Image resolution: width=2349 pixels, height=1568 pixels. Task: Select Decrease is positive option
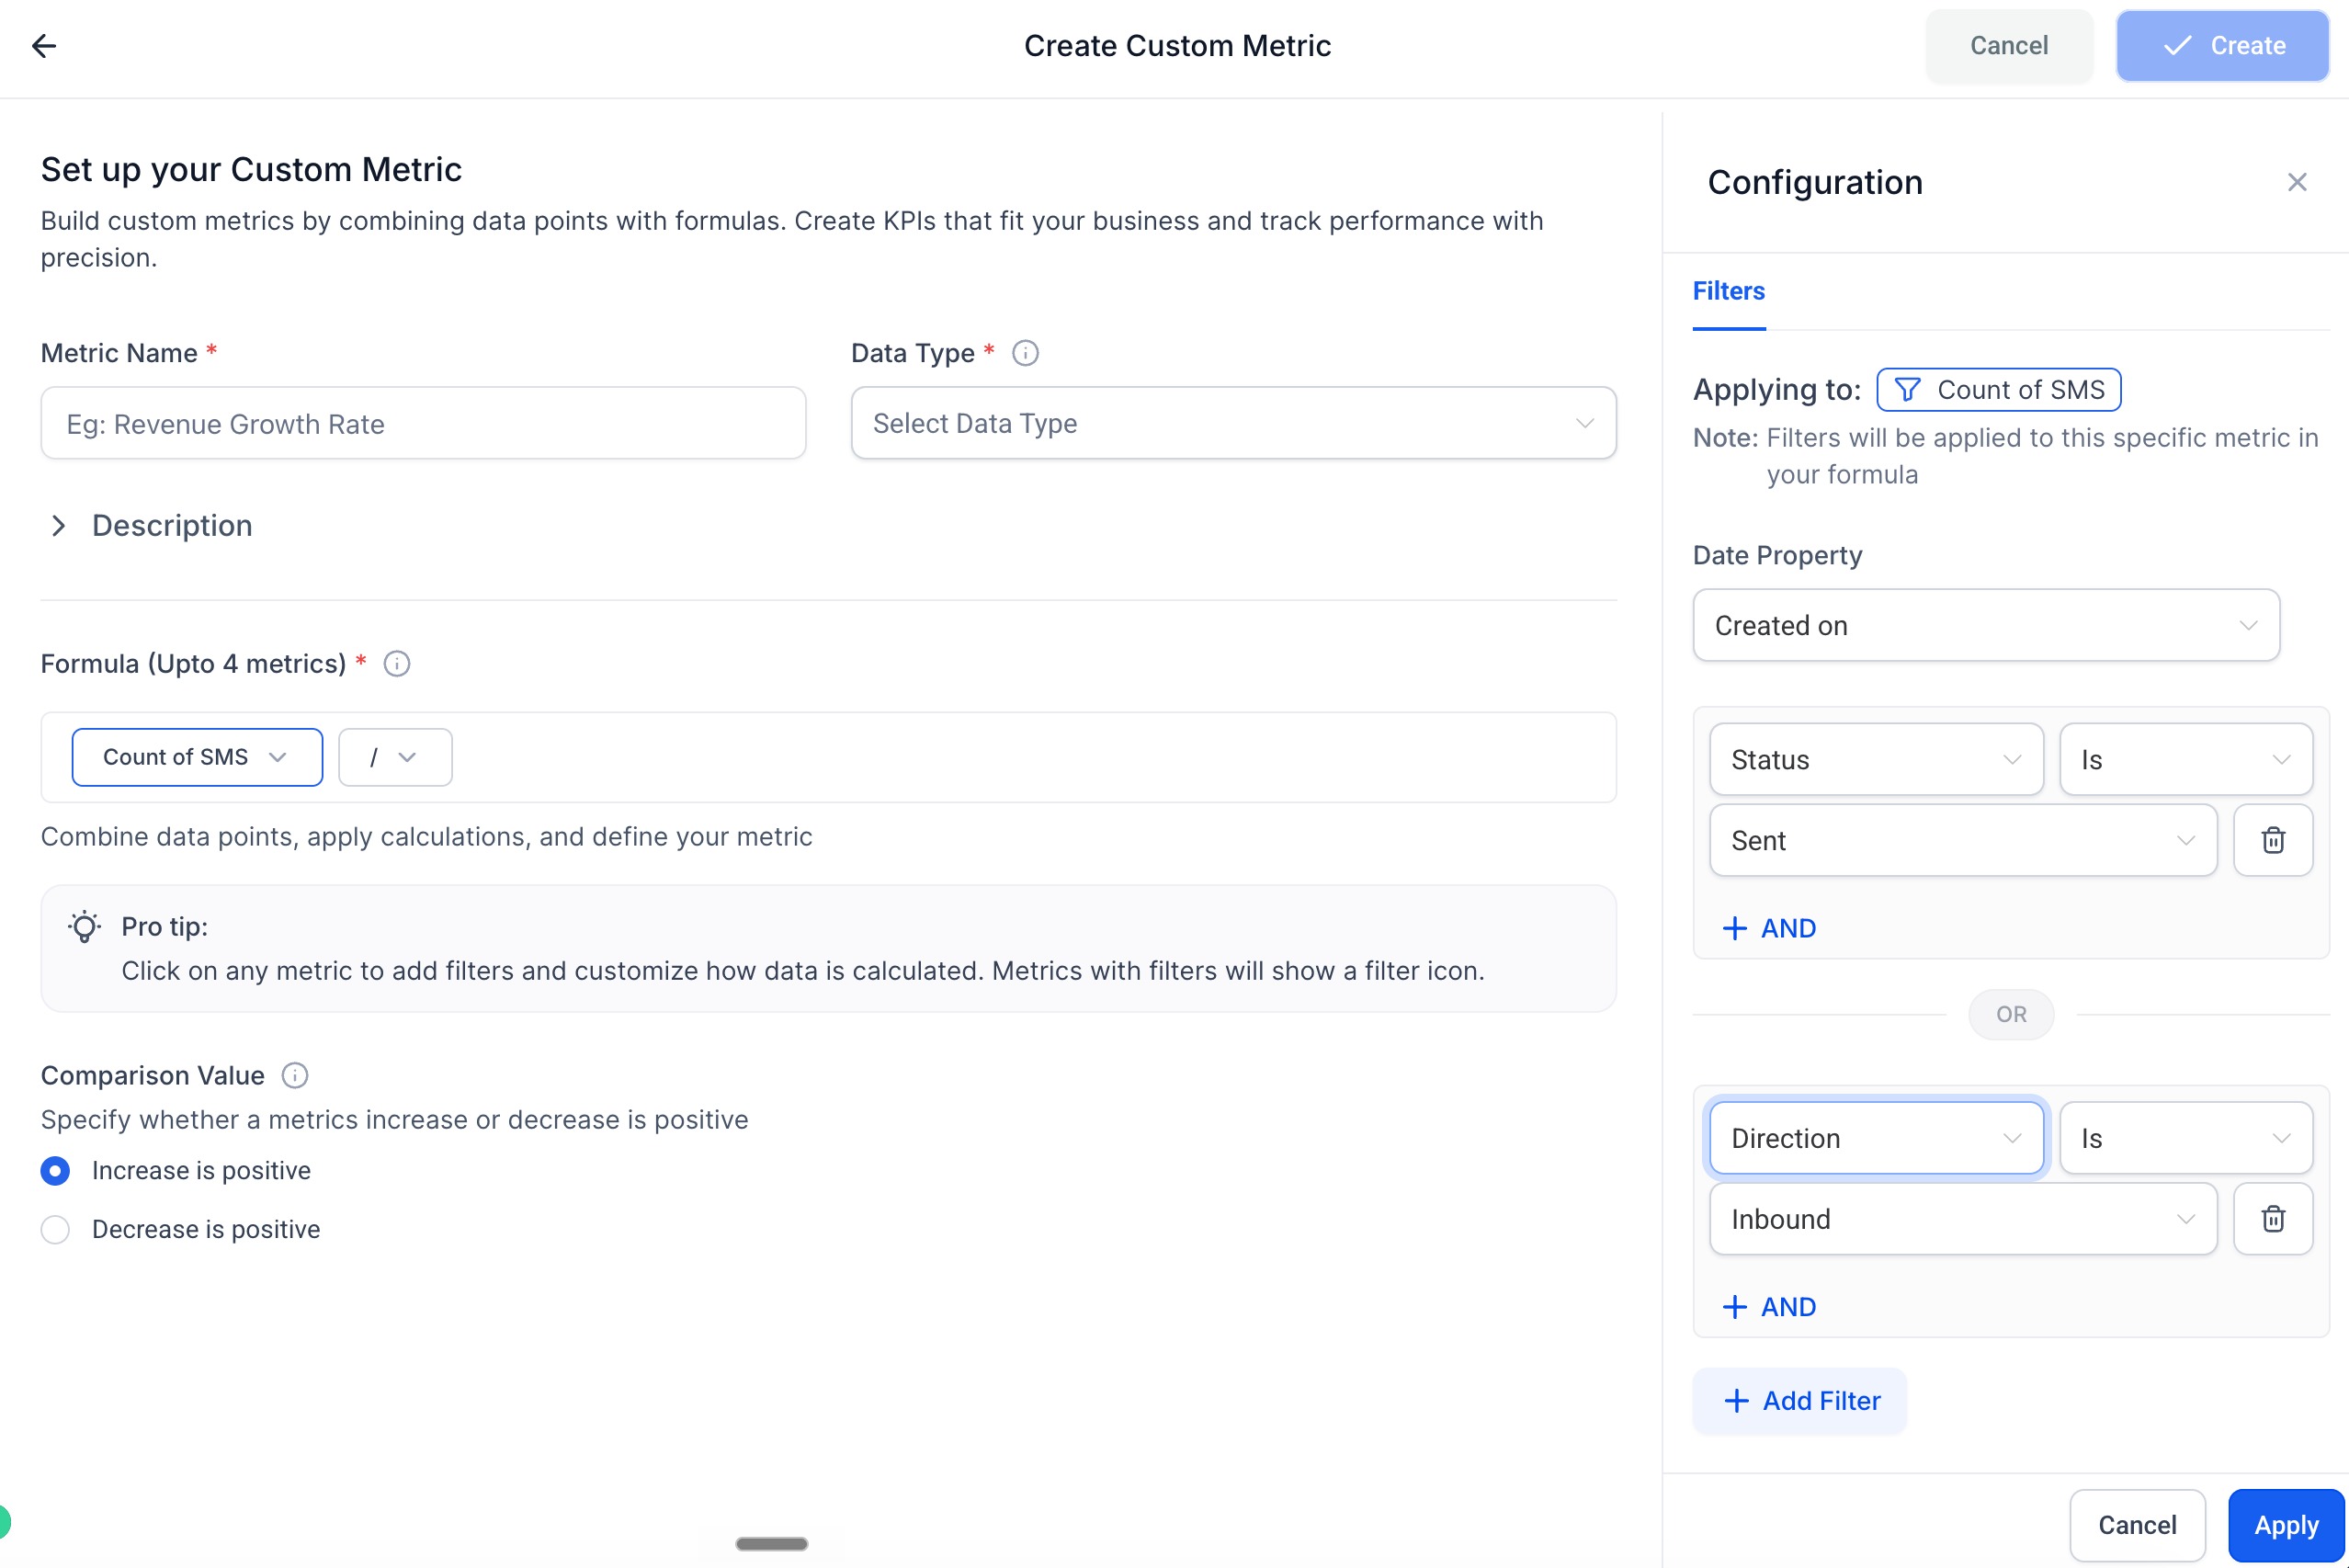(55, 1230)
